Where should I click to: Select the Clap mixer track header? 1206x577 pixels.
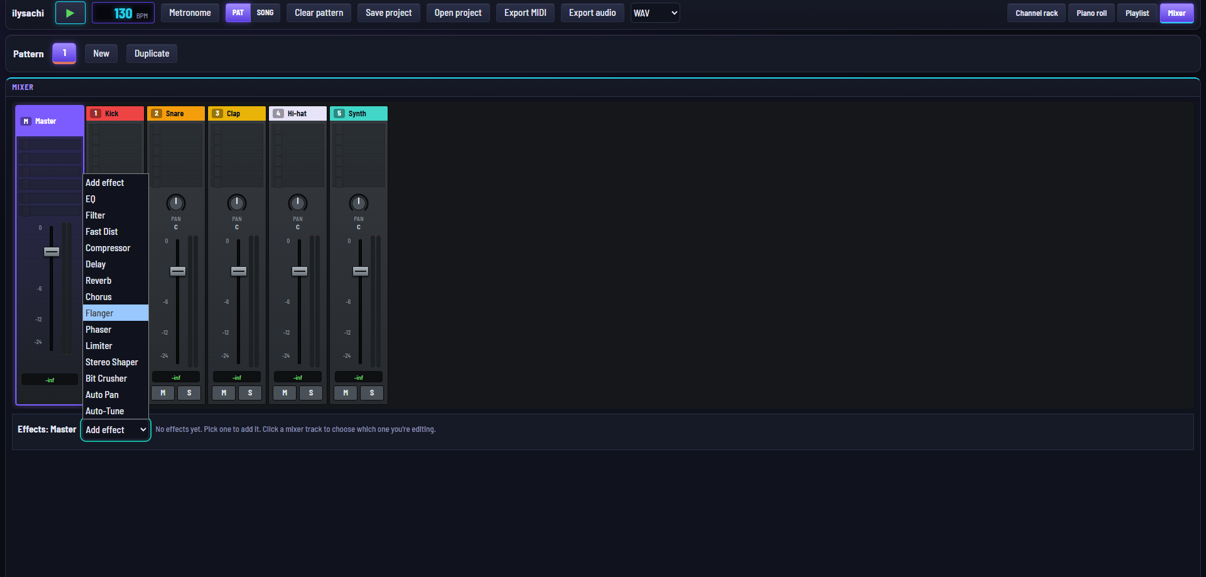point(237,114)
